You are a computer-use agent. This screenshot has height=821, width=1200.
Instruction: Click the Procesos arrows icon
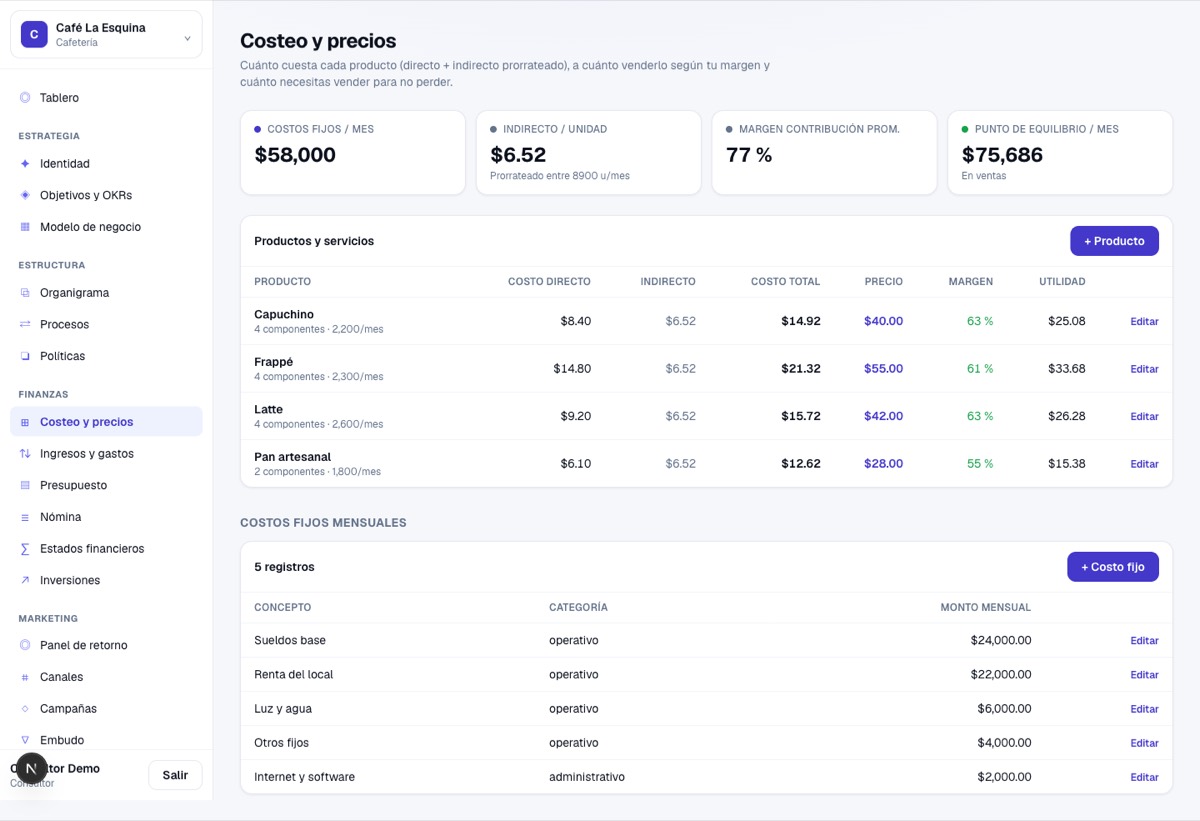coord(25,325)
